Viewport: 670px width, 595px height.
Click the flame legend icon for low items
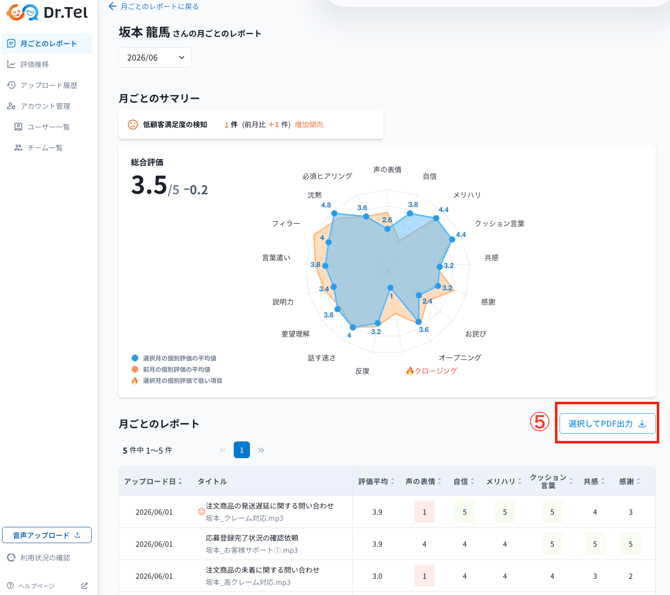(x=135, y=381)
